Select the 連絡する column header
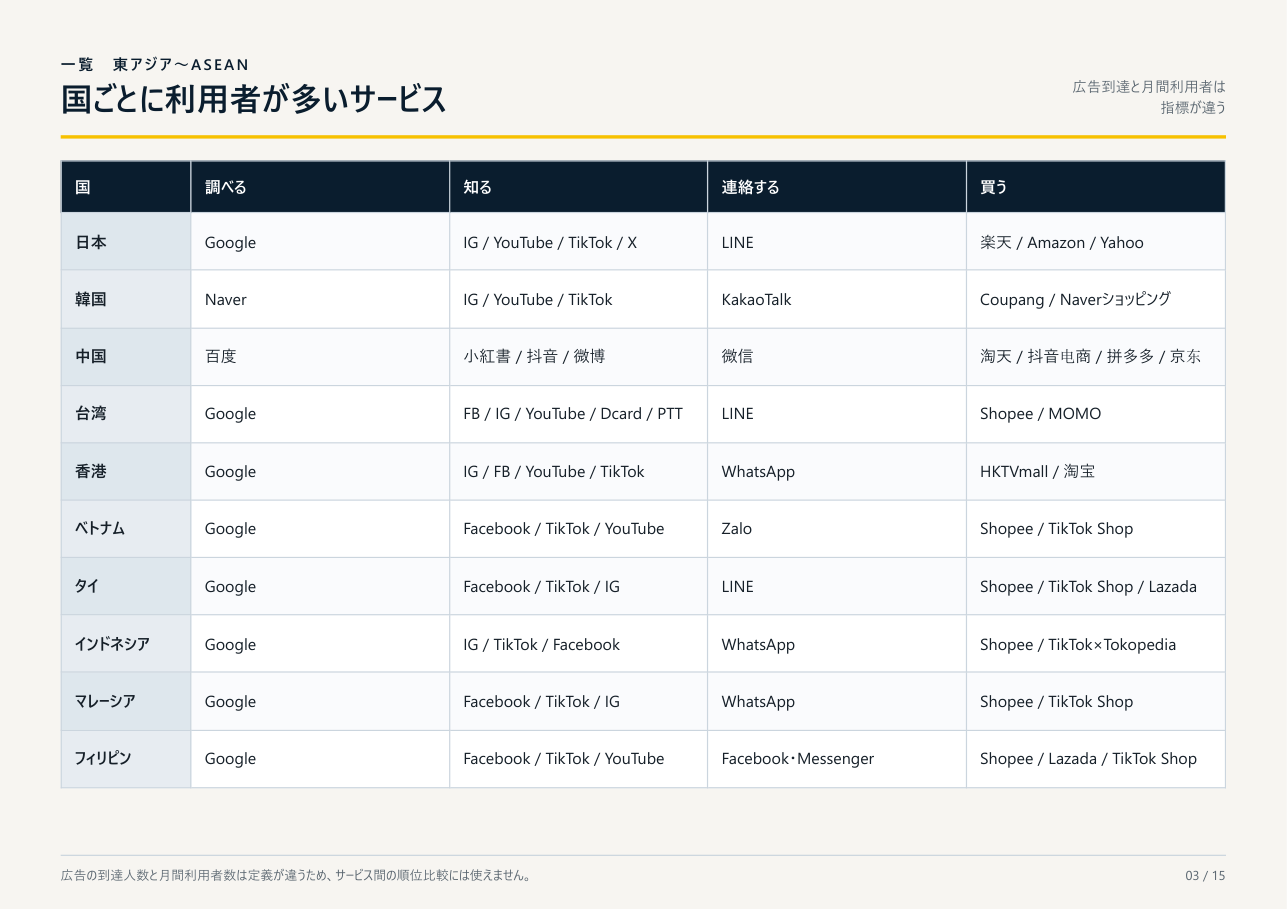Image resolution: width=1287 pixels, height=909 pixels. pyautogui.click(x=837, y=187)
